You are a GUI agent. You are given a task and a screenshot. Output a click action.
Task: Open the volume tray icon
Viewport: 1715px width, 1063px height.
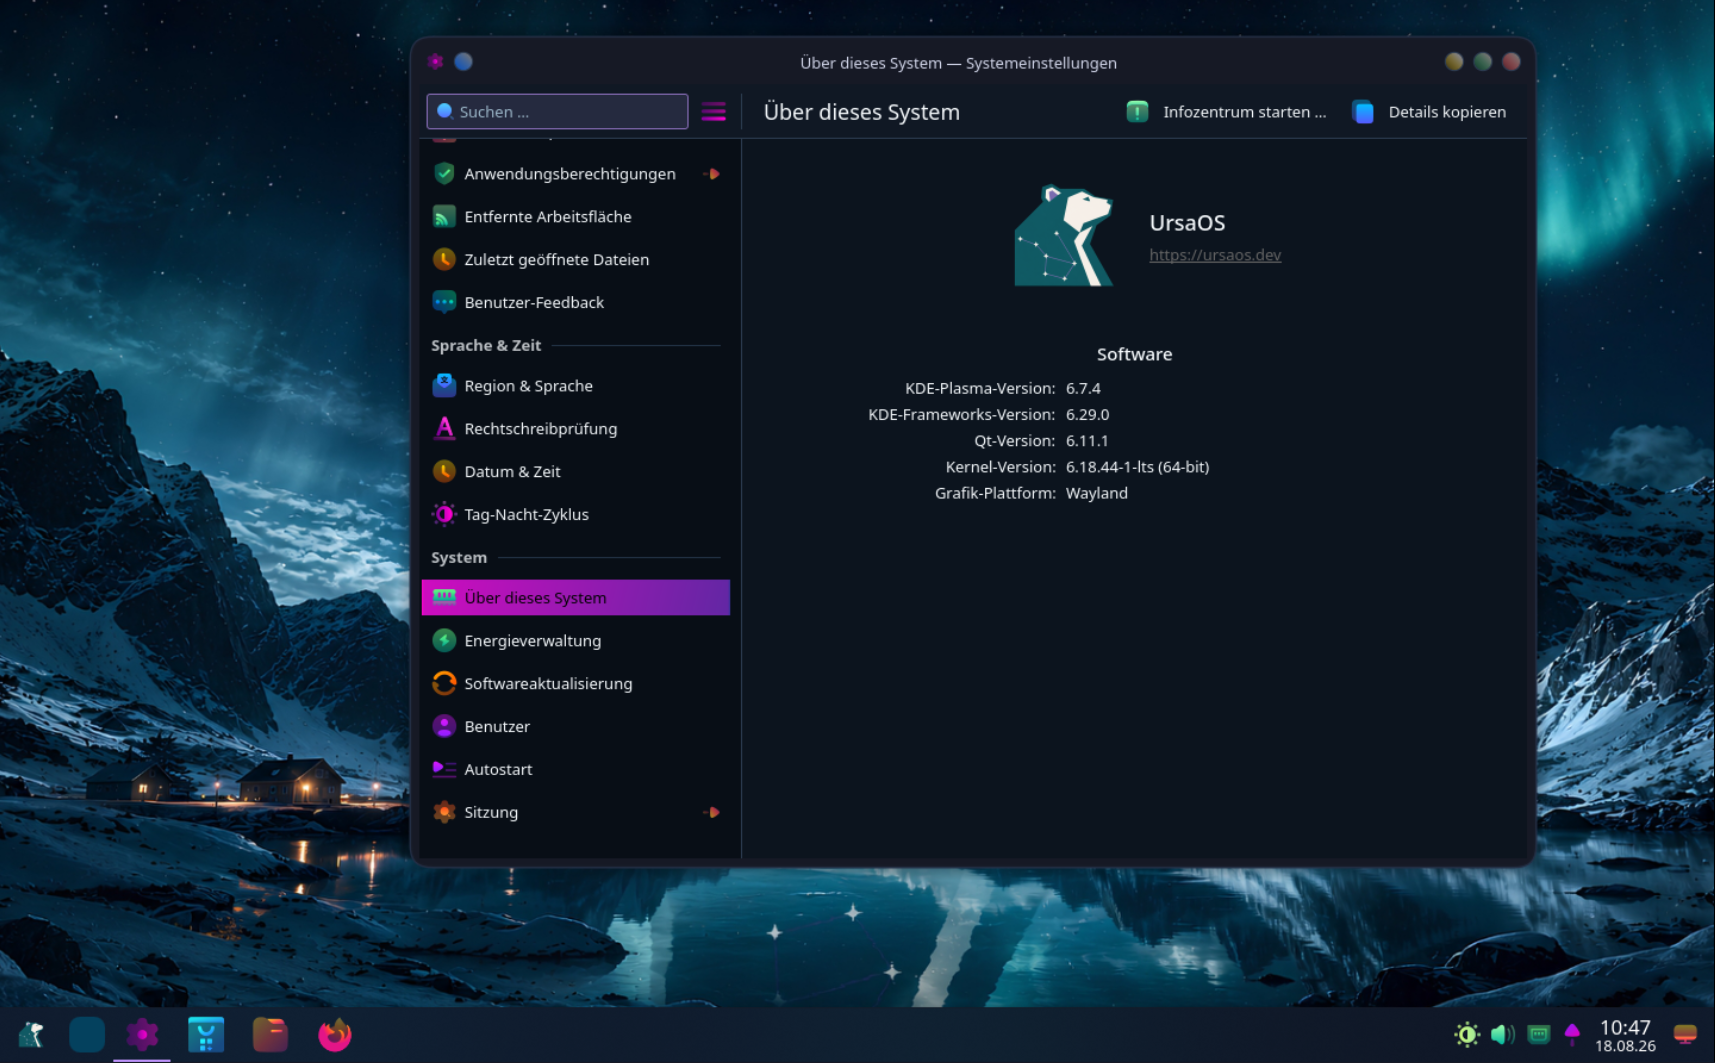(1503, 1035)
